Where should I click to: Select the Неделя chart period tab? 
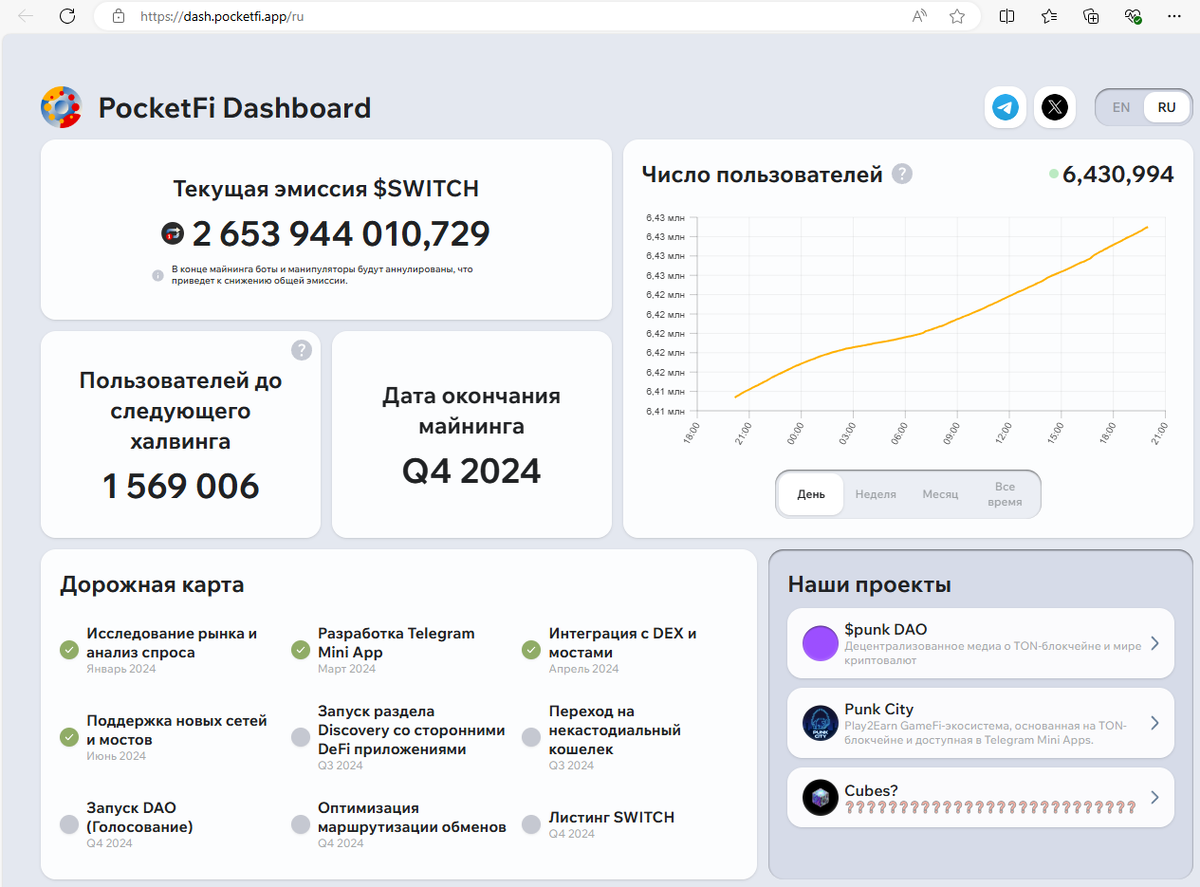point(876,494)
